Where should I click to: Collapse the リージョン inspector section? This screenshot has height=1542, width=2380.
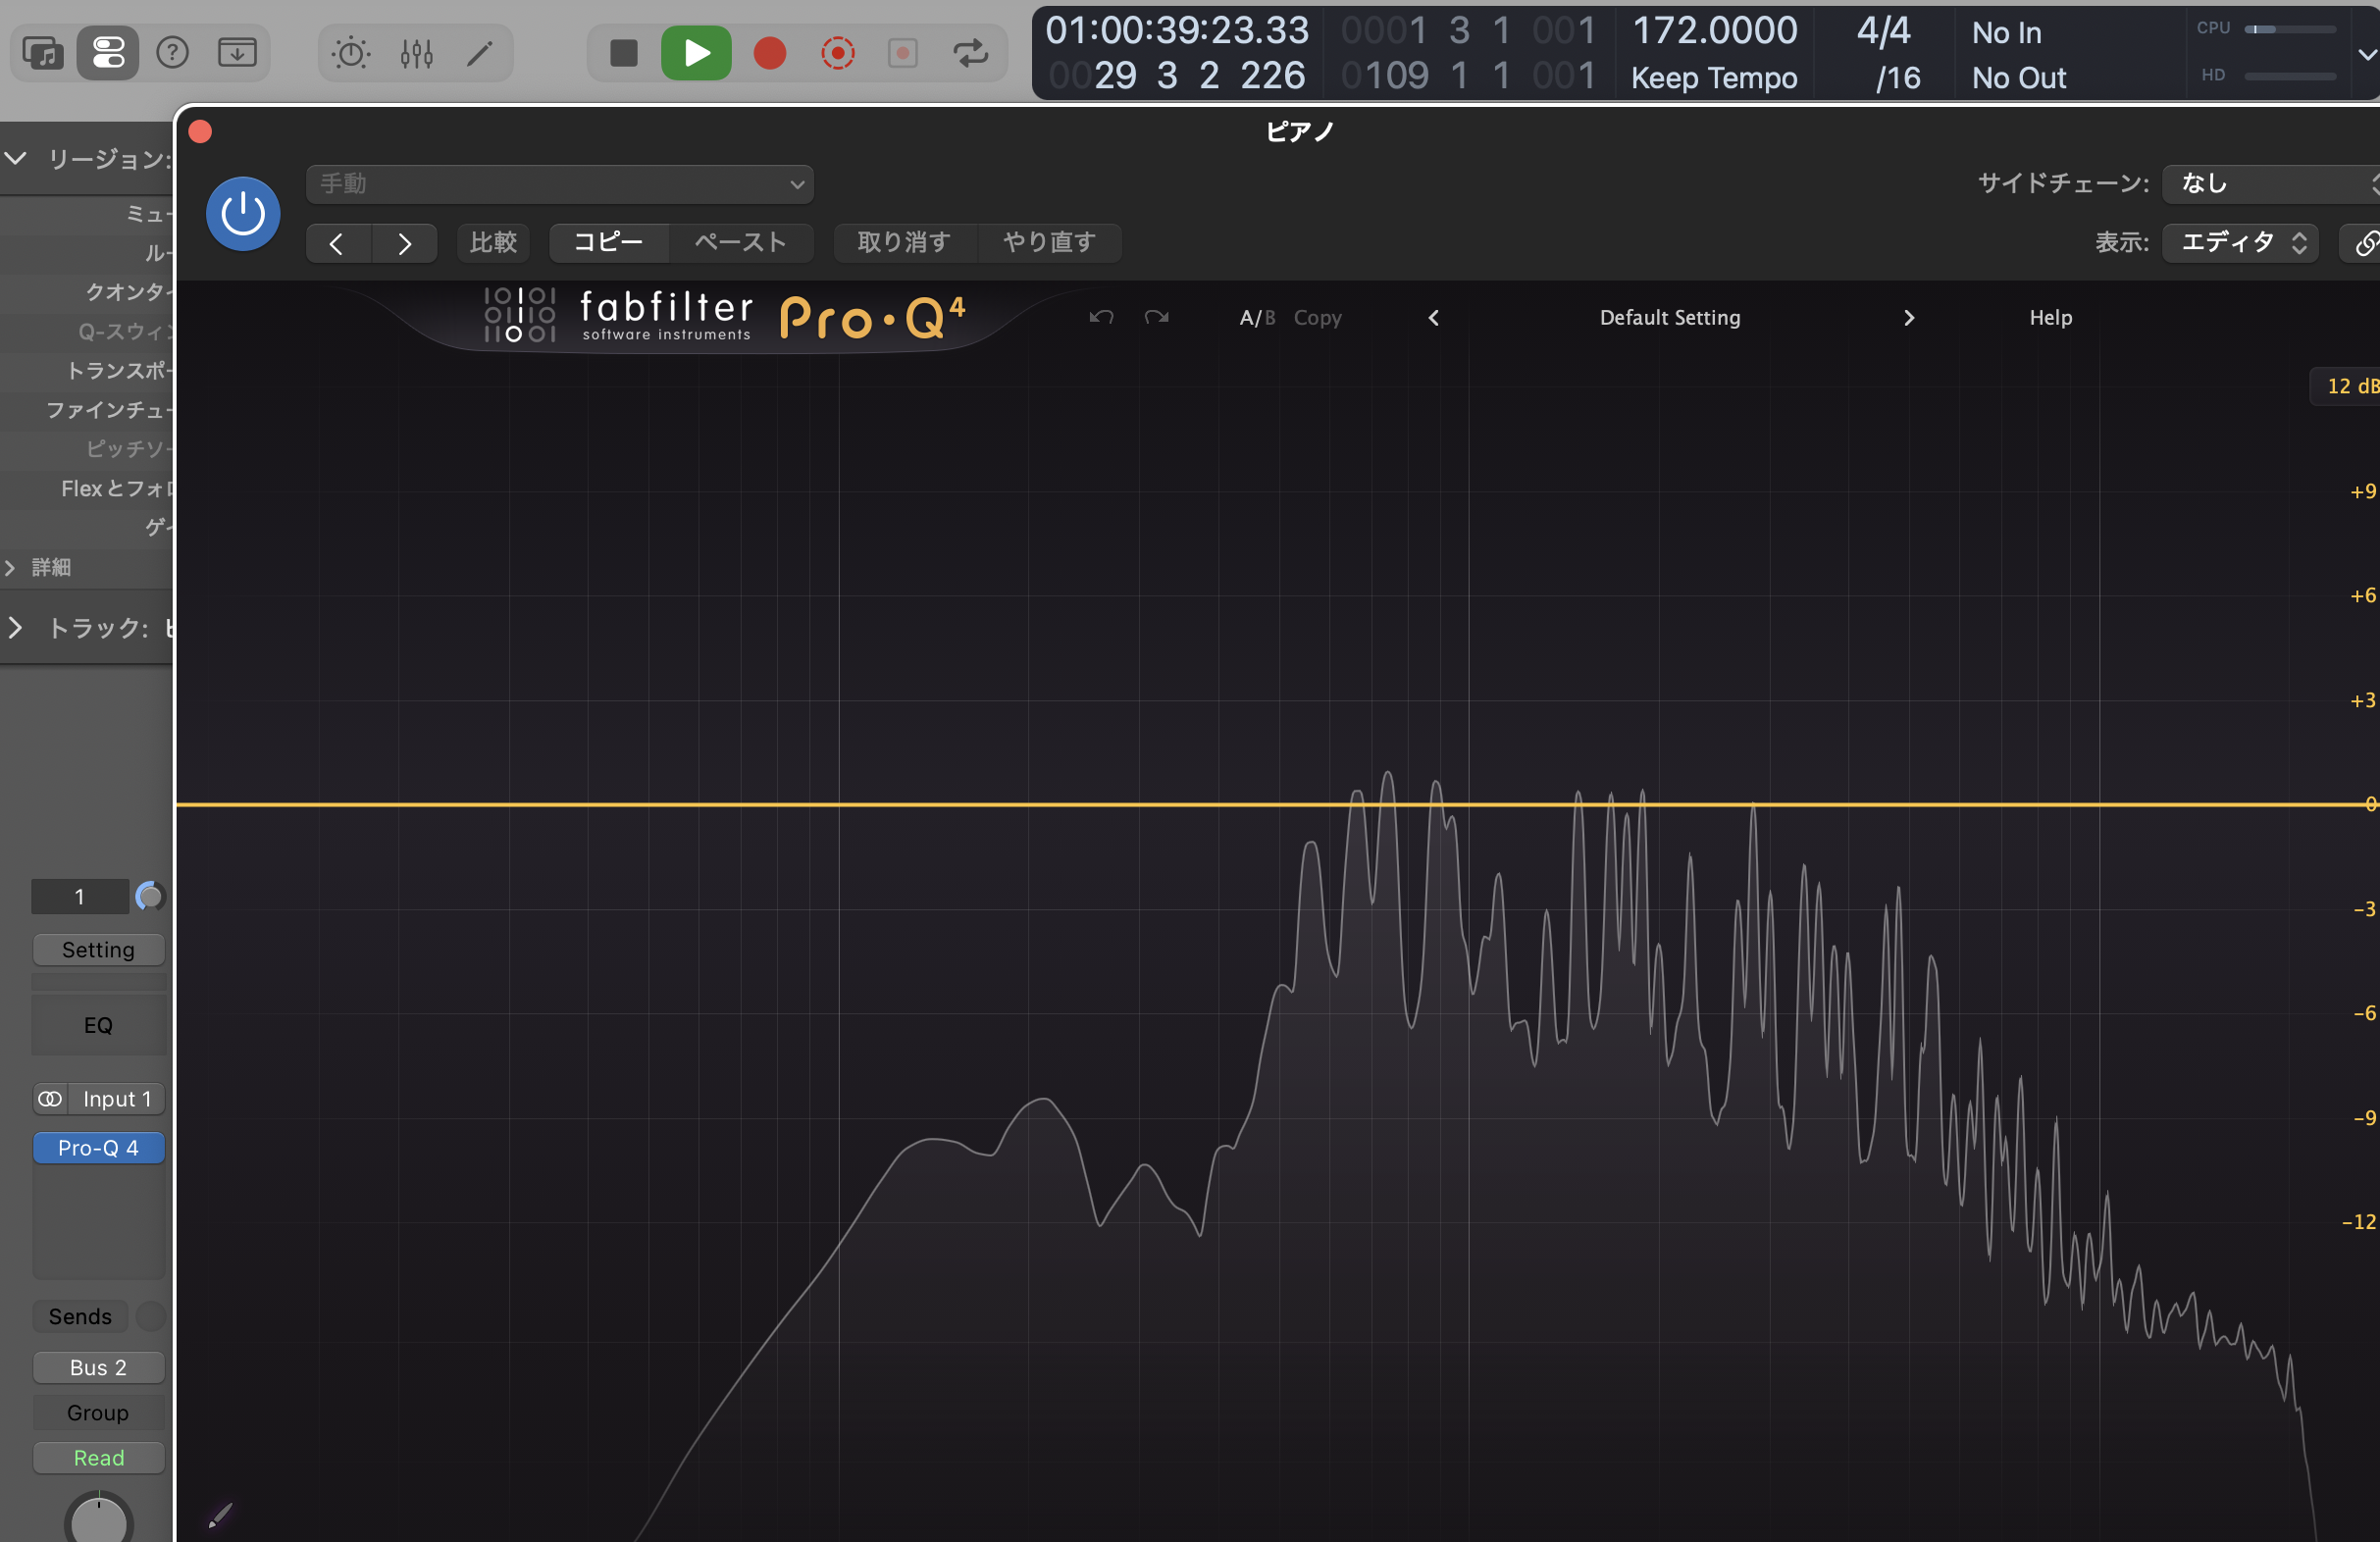[15, 158]
